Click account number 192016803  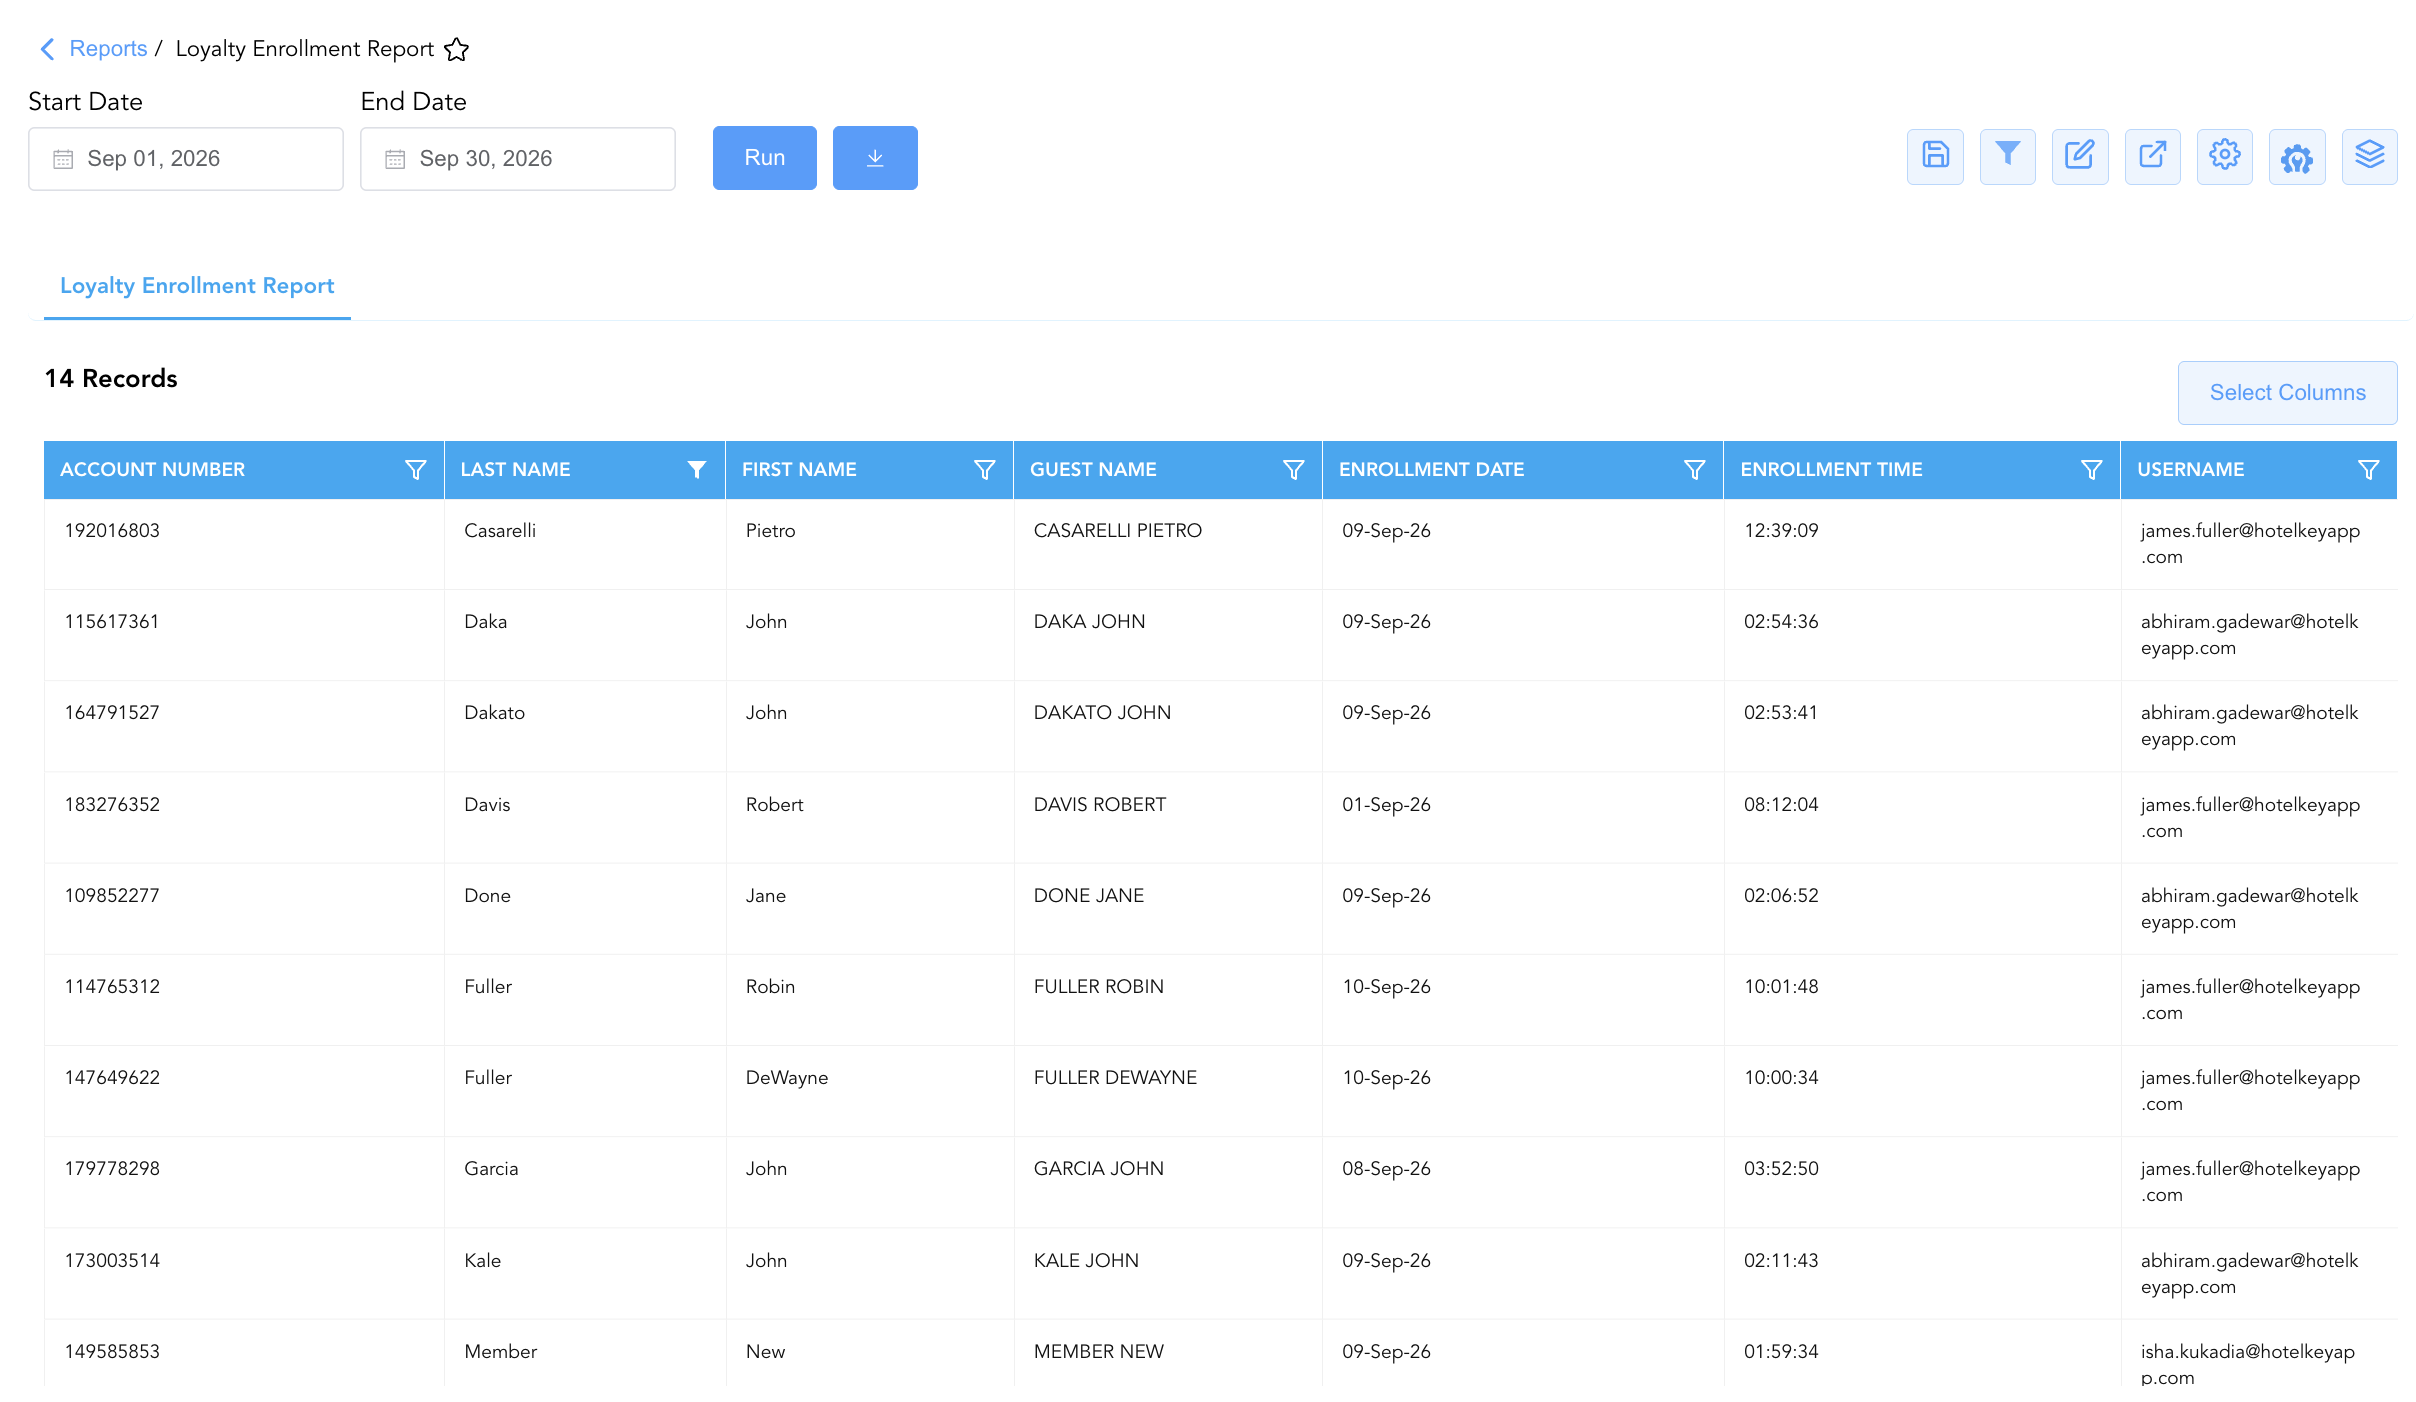pyautogui.click(x=112, y=531)
